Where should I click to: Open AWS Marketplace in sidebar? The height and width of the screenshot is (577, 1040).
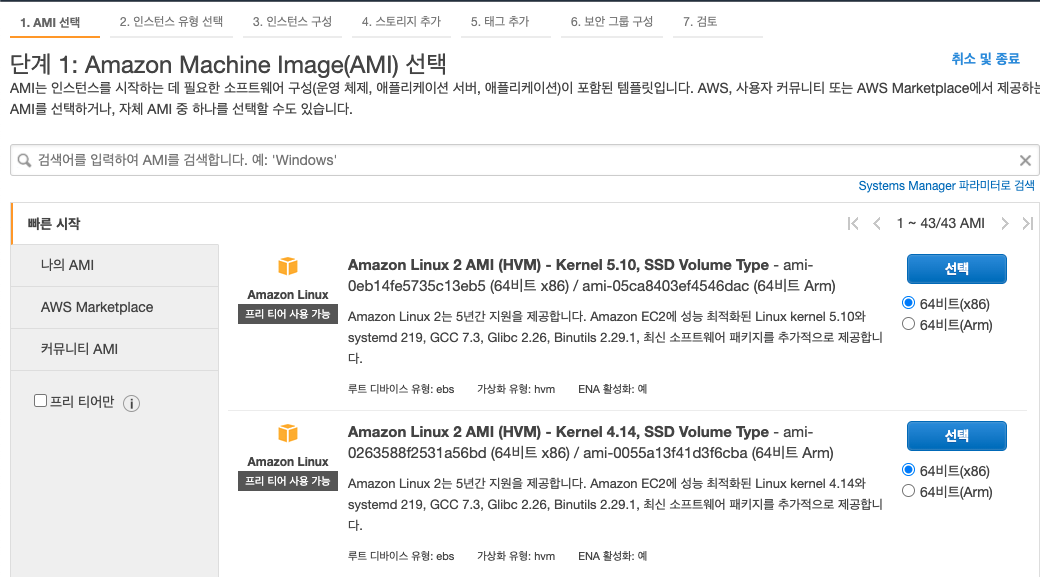click(x=115, y=308)
